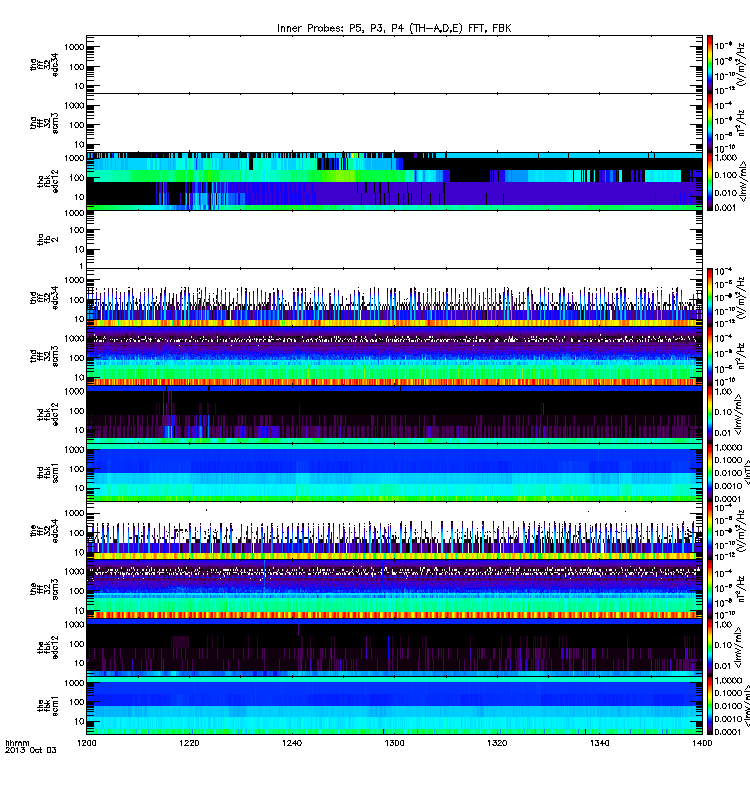The image size is (750, 800).
Task: Click the 'the fff 32 scm3' panel label
Action: (x=44, y=589)
